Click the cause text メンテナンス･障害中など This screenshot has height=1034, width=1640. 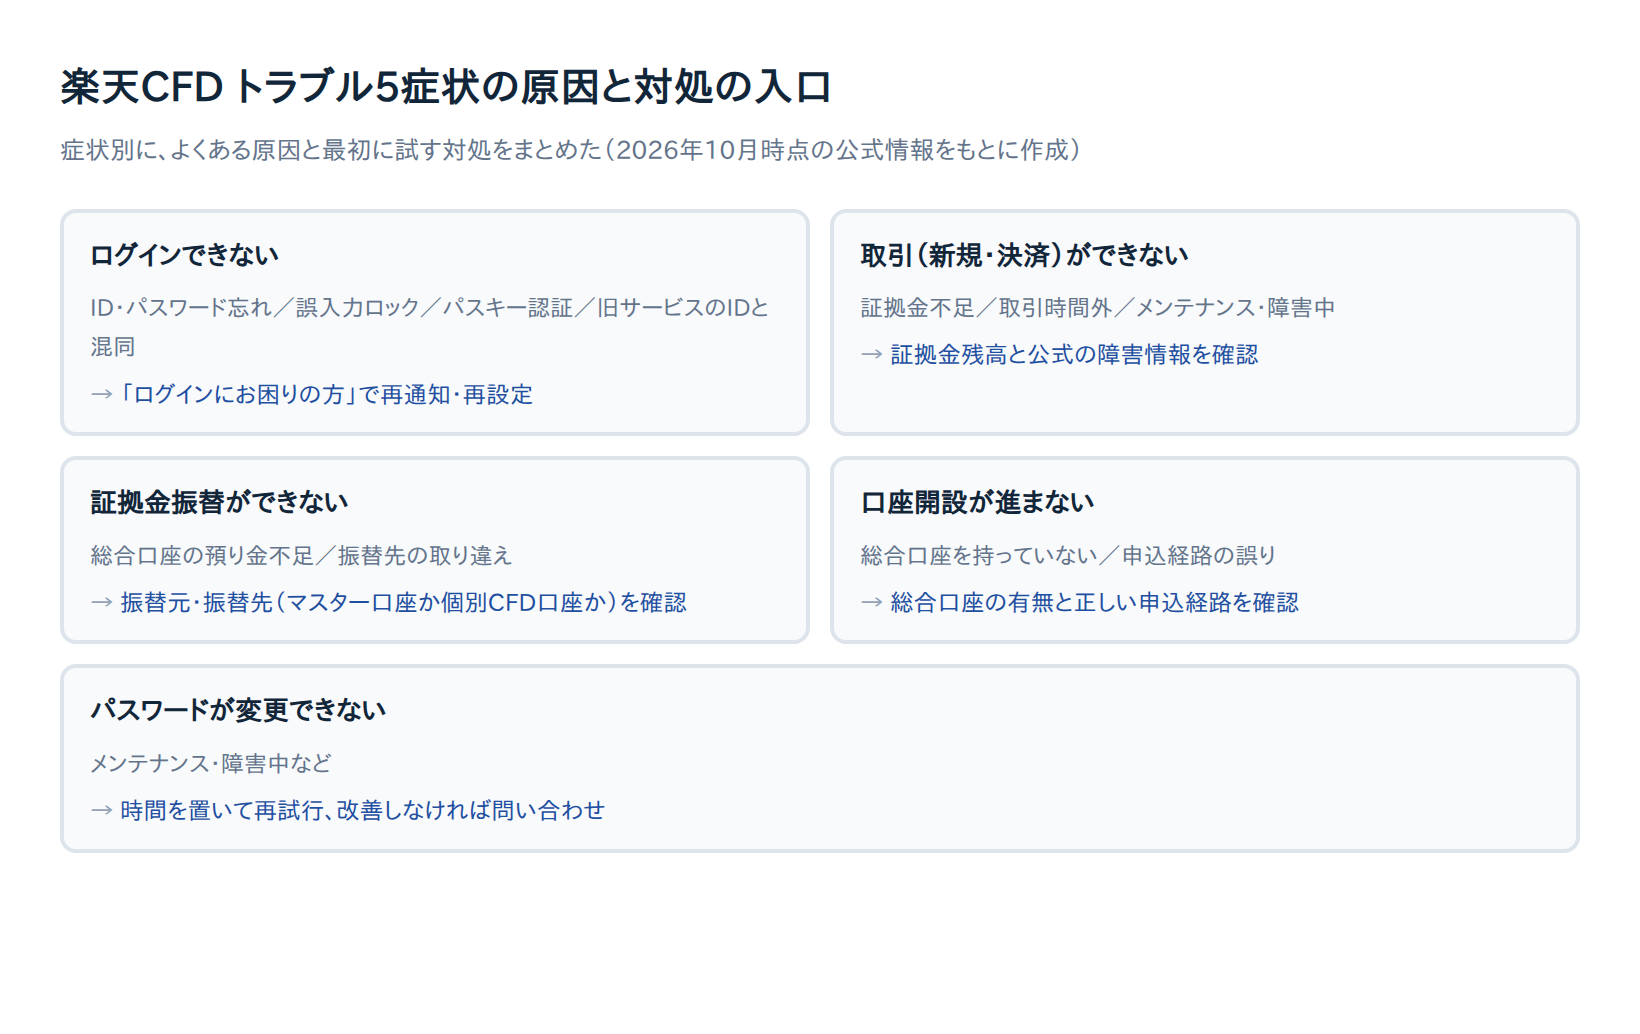coord(211,763)
